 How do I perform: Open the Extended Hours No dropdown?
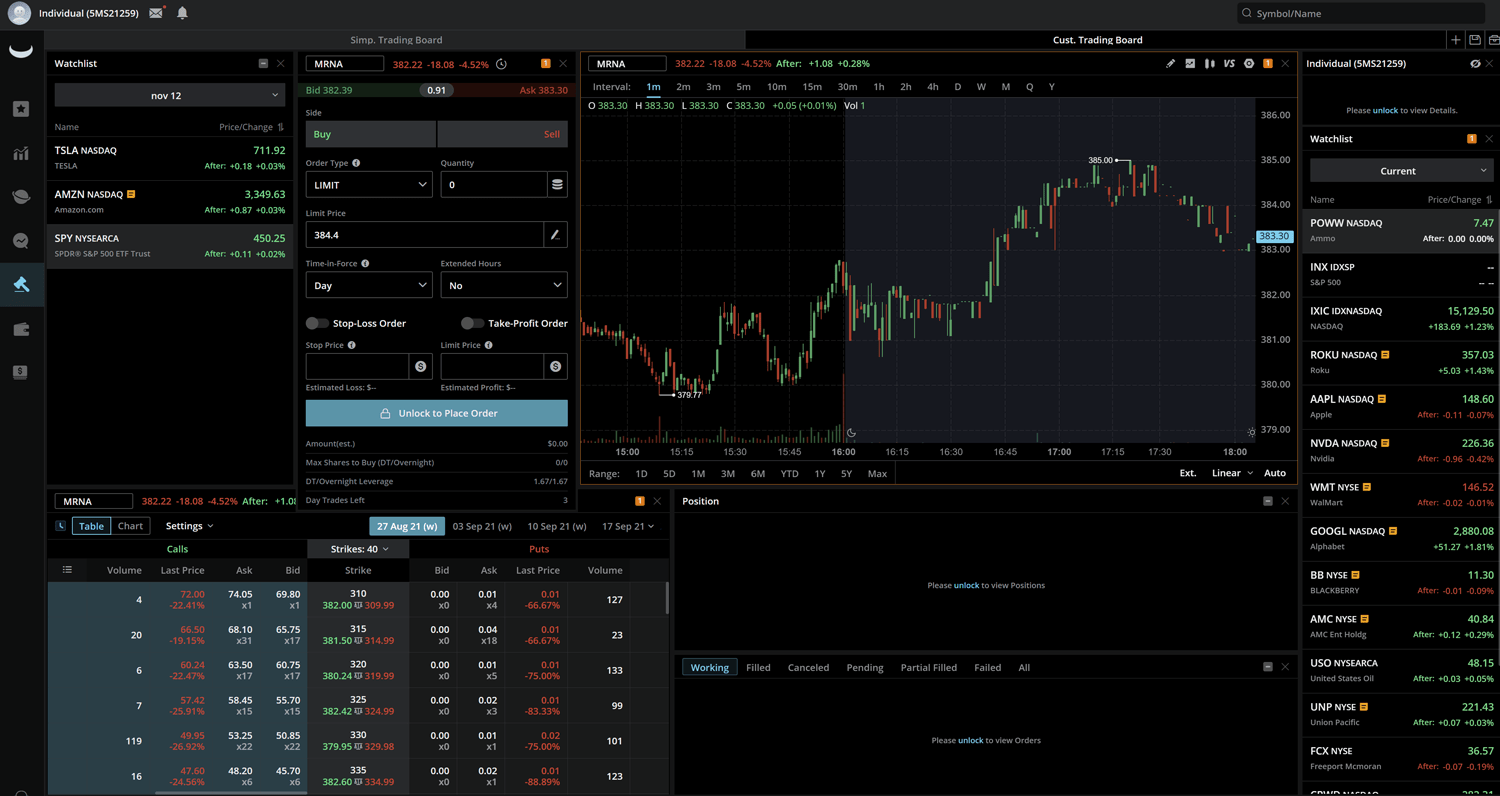504,285
